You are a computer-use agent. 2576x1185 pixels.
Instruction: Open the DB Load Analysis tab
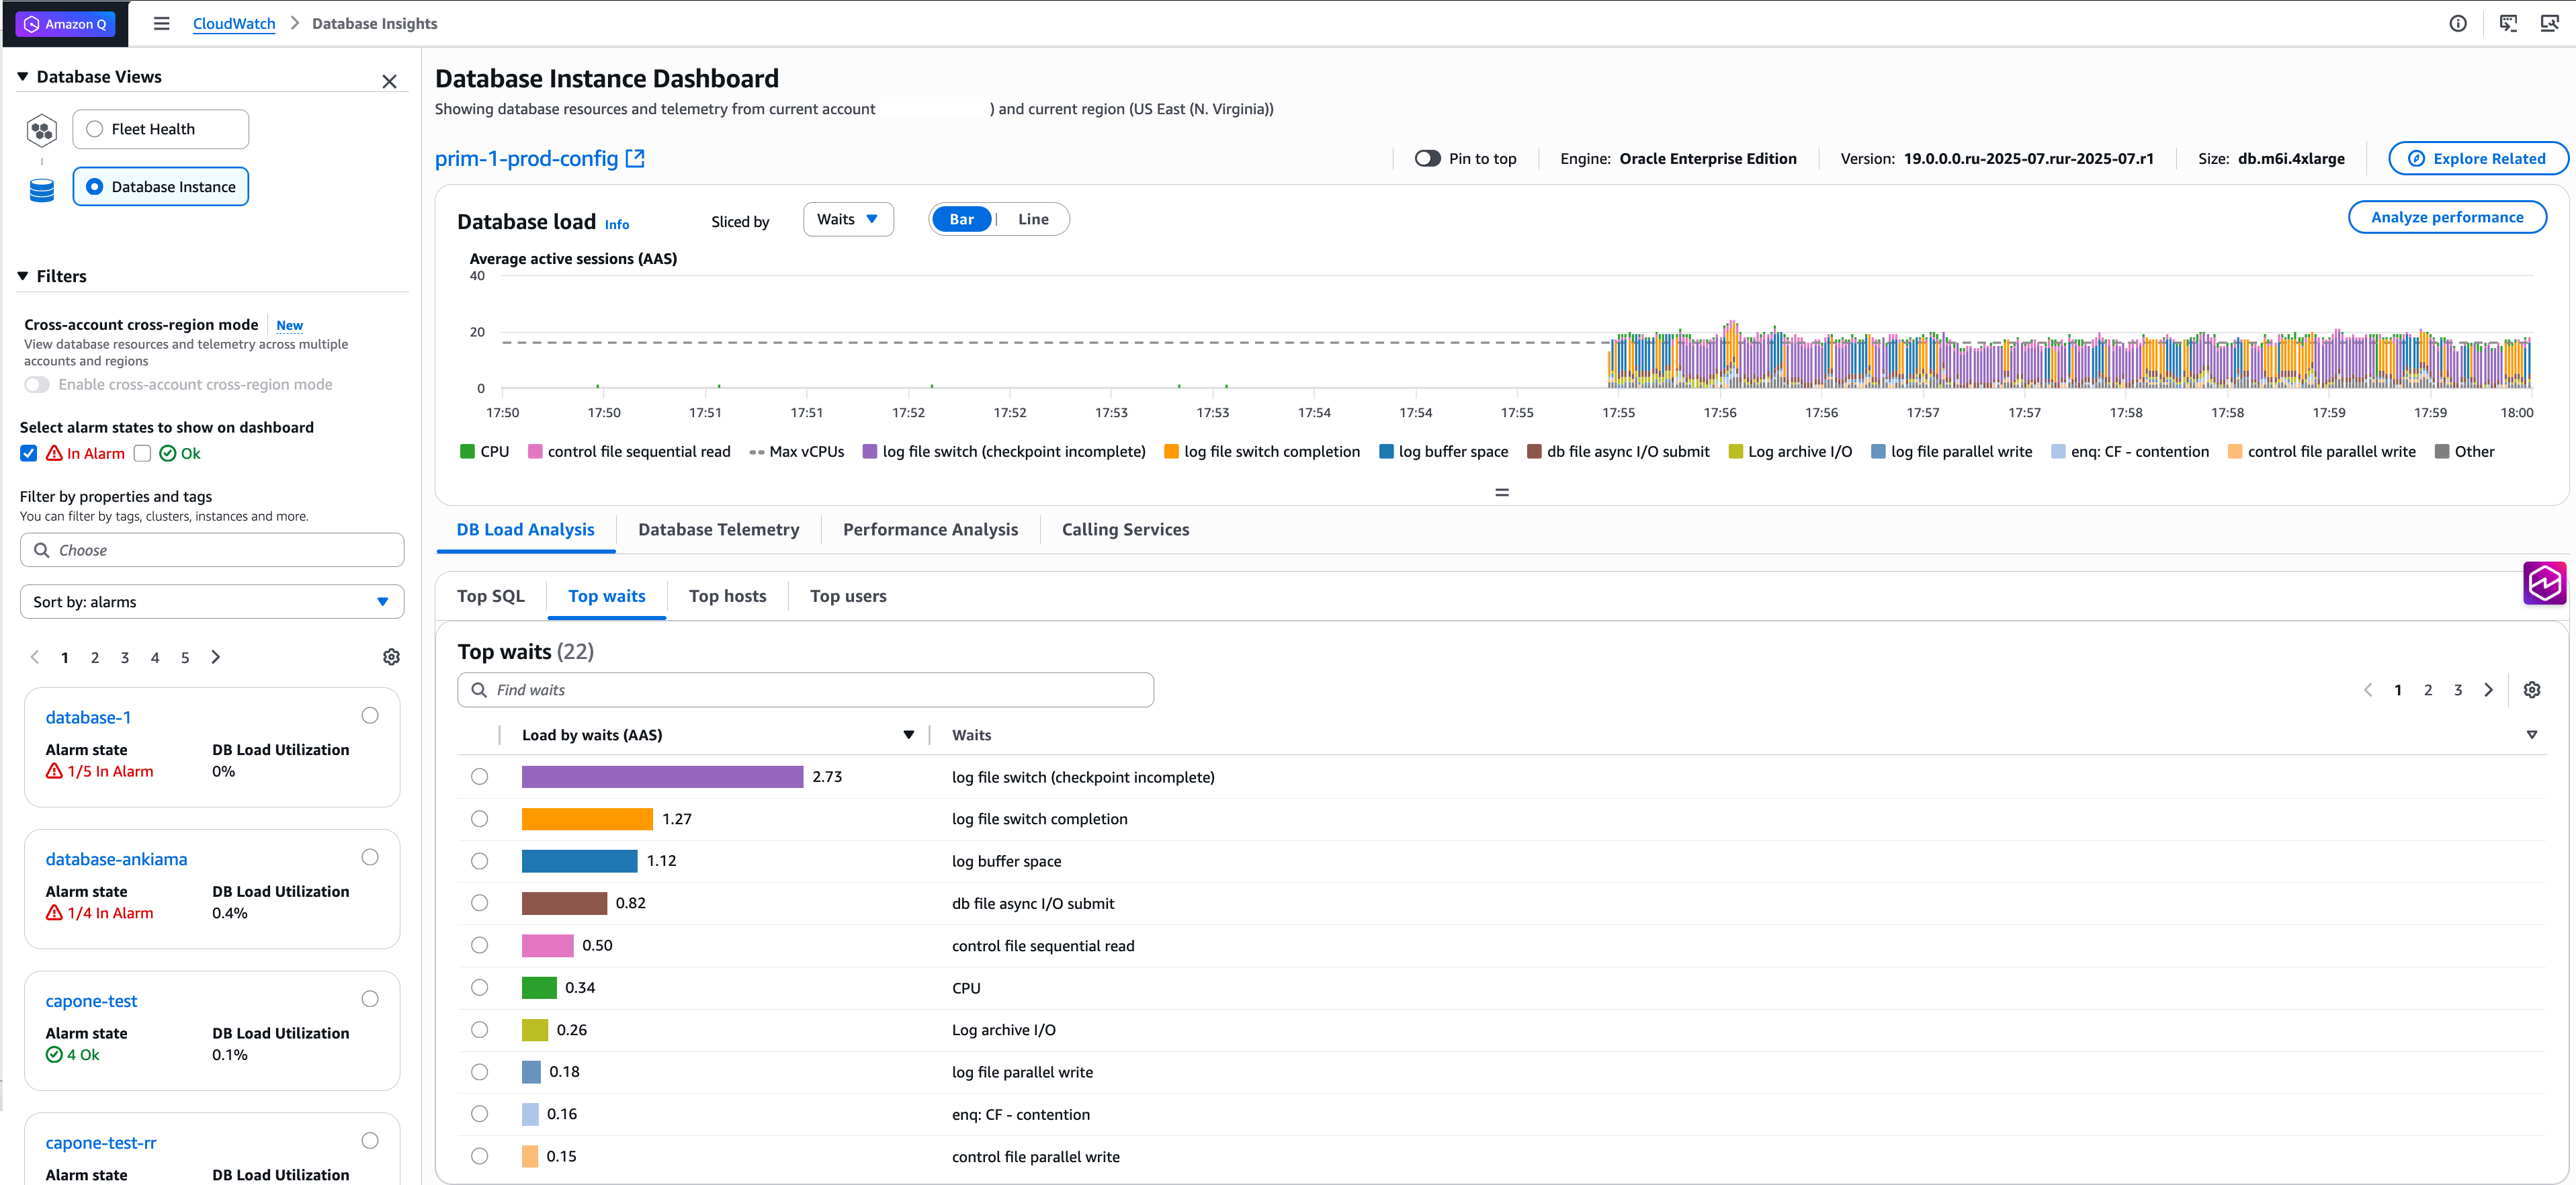pyautogui.click(x=525, y=530)
